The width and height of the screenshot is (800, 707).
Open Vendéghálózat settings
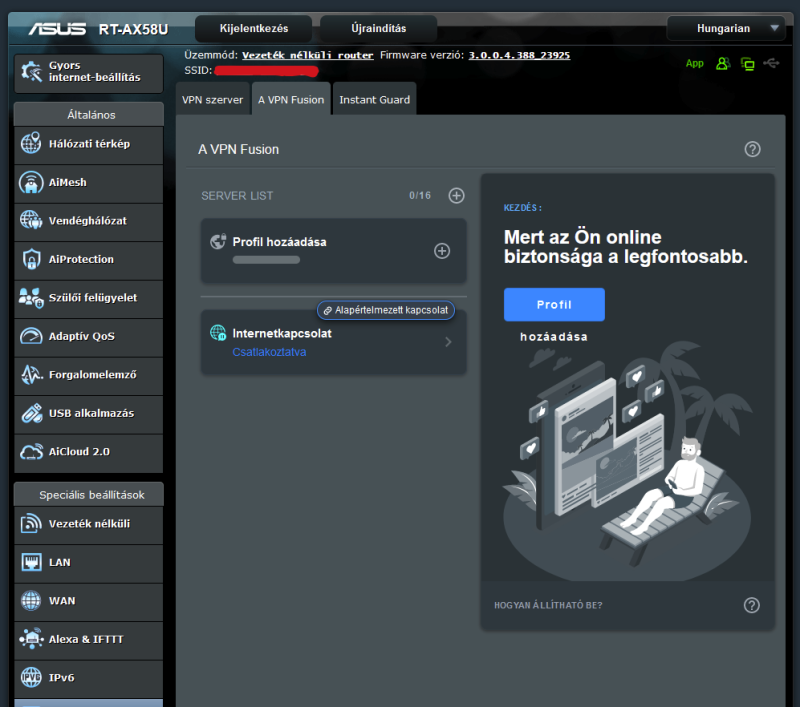point(89,221)
